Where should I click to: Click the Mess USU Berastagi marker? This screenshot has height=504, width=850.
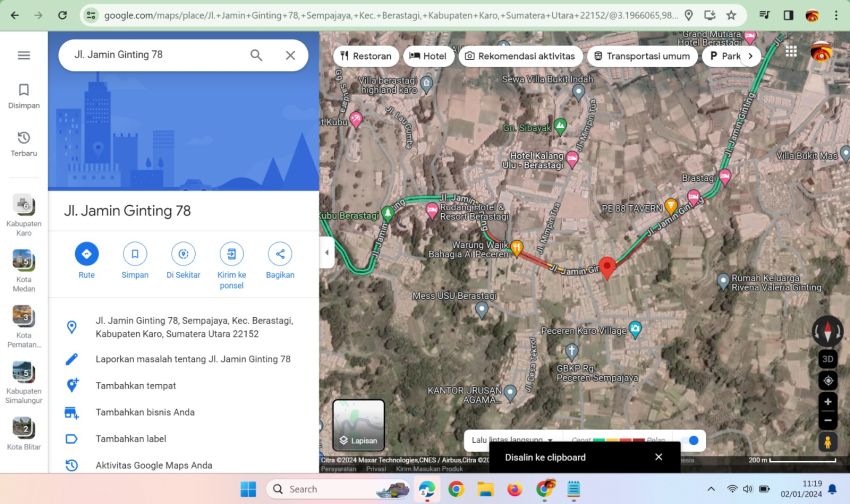(x=481, y=309)
